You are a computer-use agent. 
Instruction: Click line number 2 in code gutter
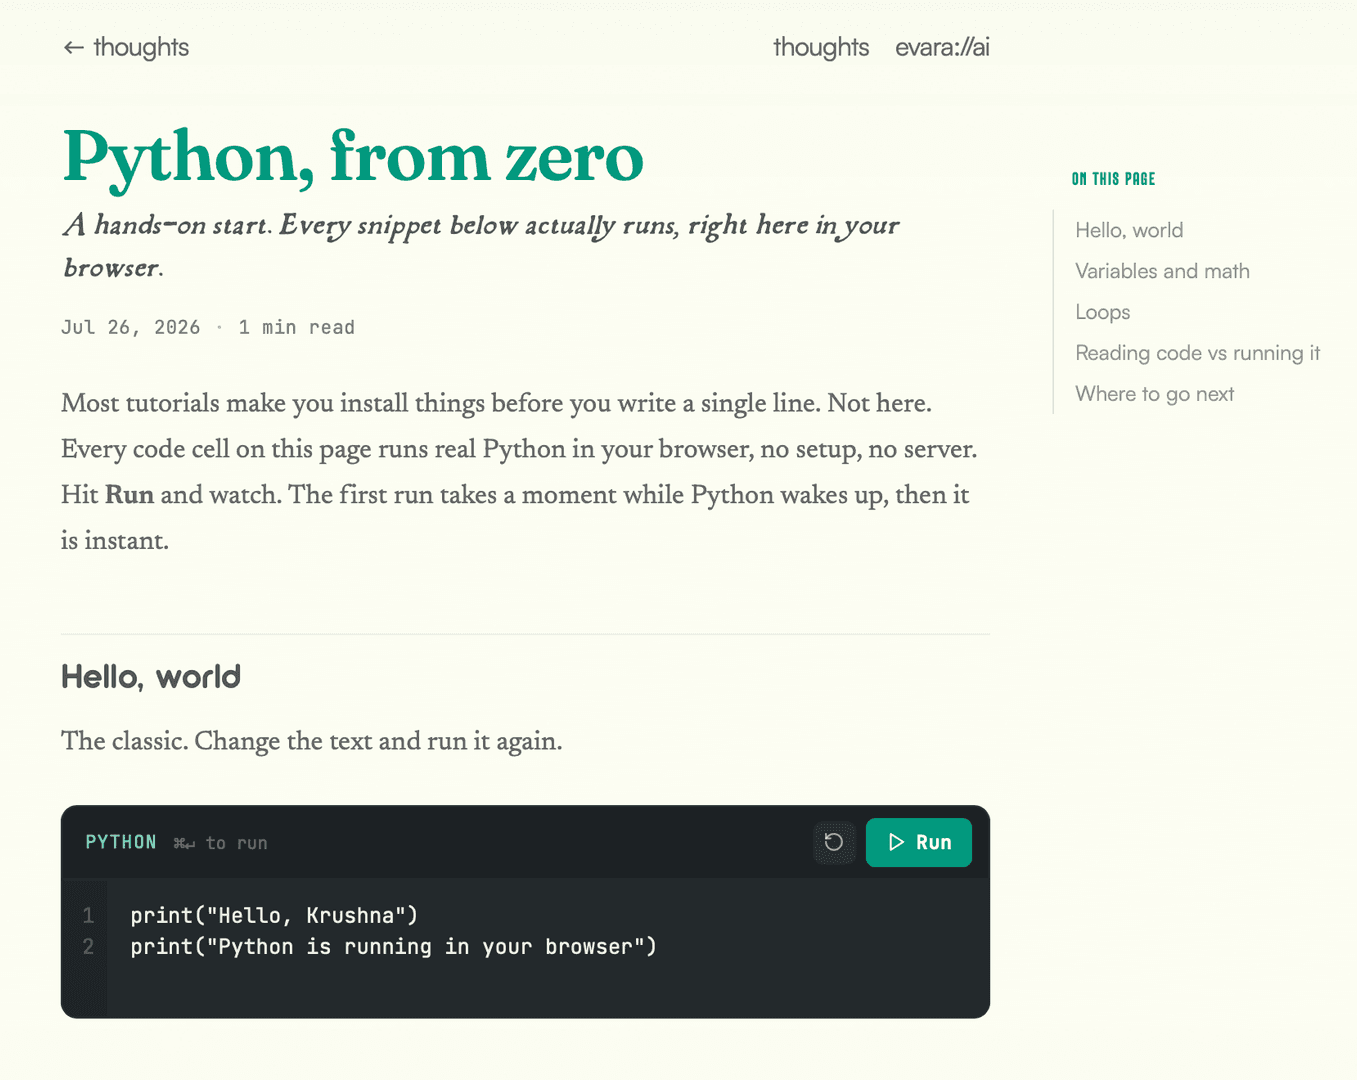[x=88, y=946]
